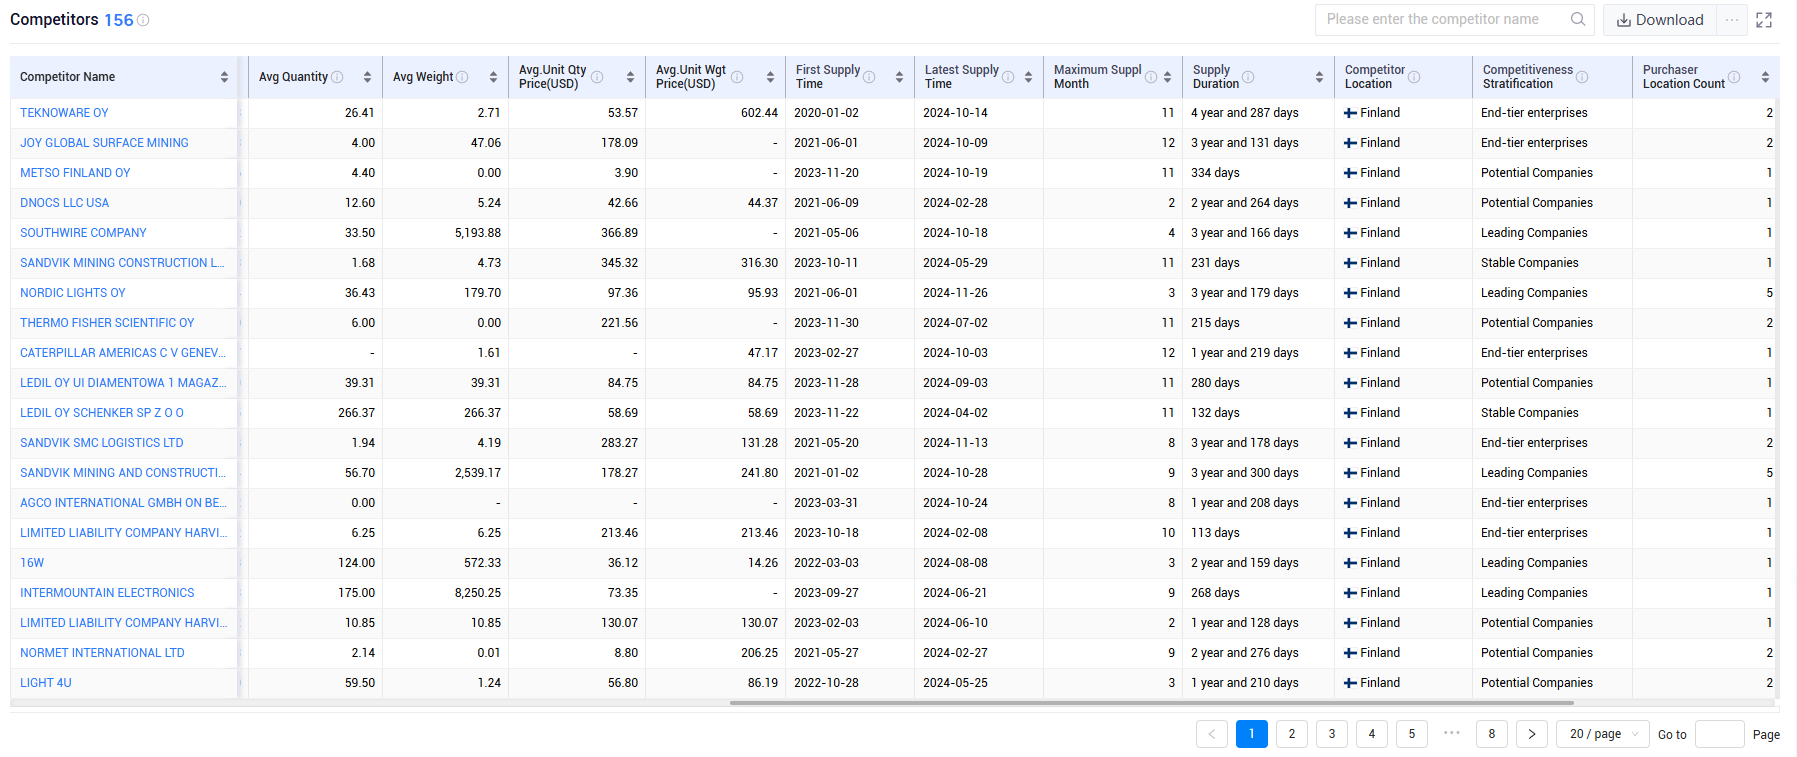Image resolution: width=1797 pixels, height=757 pixels.
Task: Select current page 1
Action: (1252, 734)
